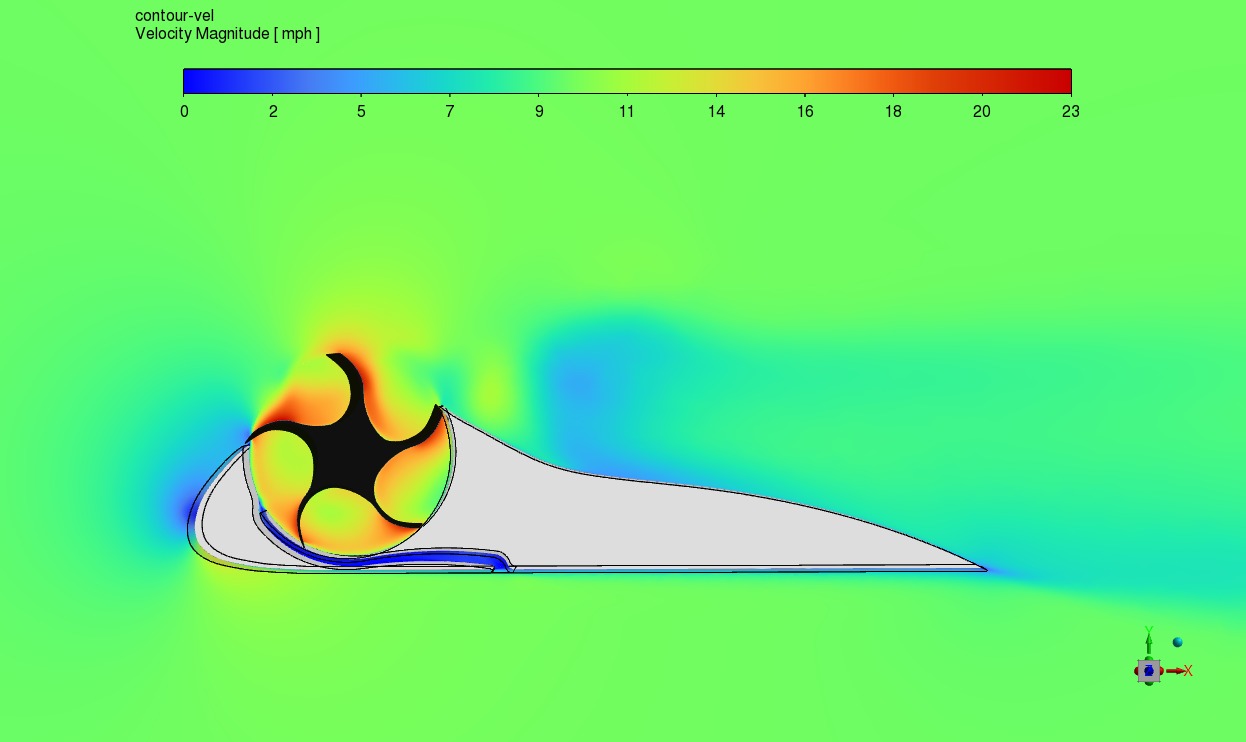Click the '0' colorbar tick label
Screen dimensions: 1246x742
pos(184,111)
